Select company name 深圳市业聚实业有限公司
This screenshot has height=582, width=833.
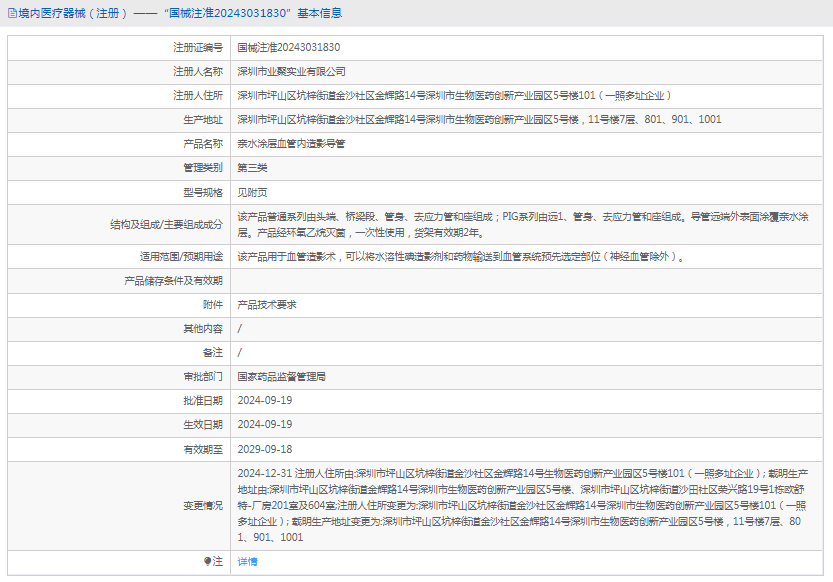pos(291,72)
